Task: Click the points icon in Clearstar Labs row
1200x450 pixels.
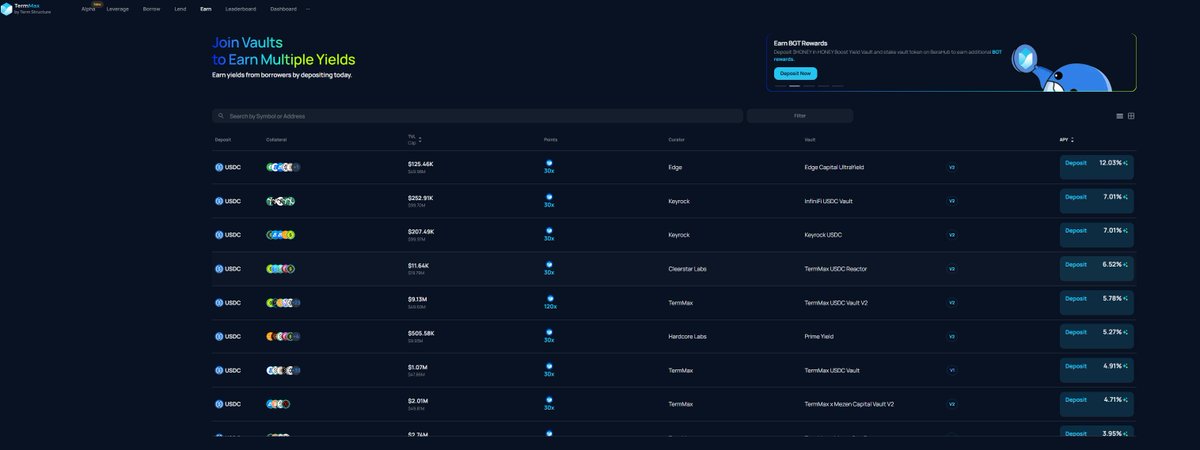Action: pyautogui.click(x=549, y=265)
